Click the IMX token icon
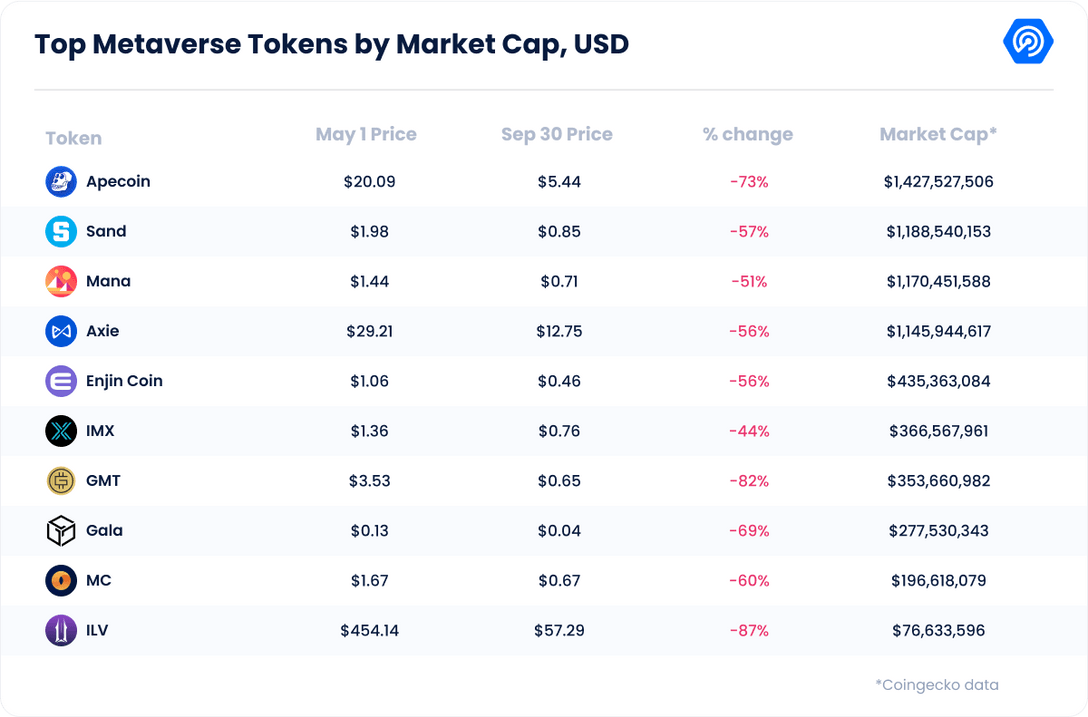 point(61,431)
